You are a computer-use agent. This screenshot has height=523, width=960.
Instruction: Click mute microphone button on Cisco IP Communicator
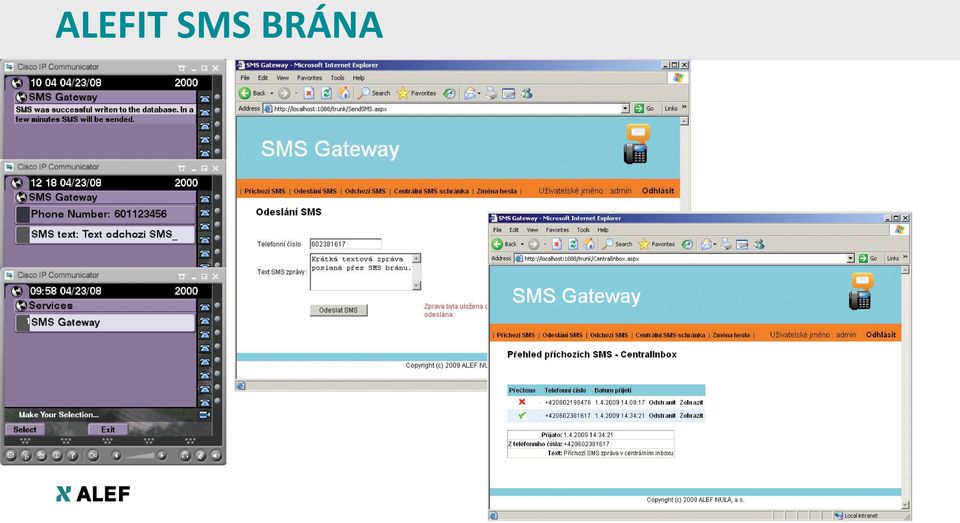200,455
